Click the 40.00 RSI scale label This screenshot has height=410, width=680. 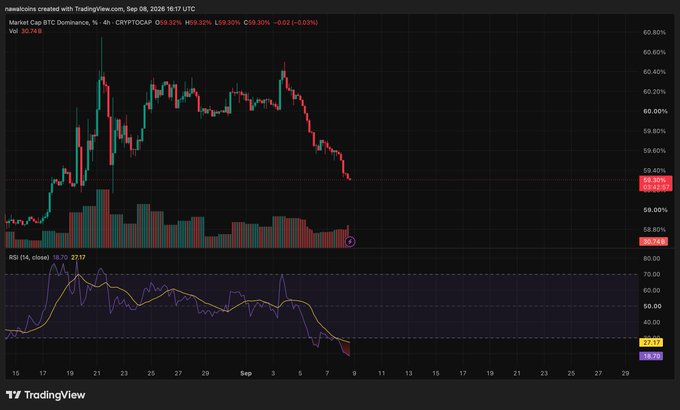(652, 322)
